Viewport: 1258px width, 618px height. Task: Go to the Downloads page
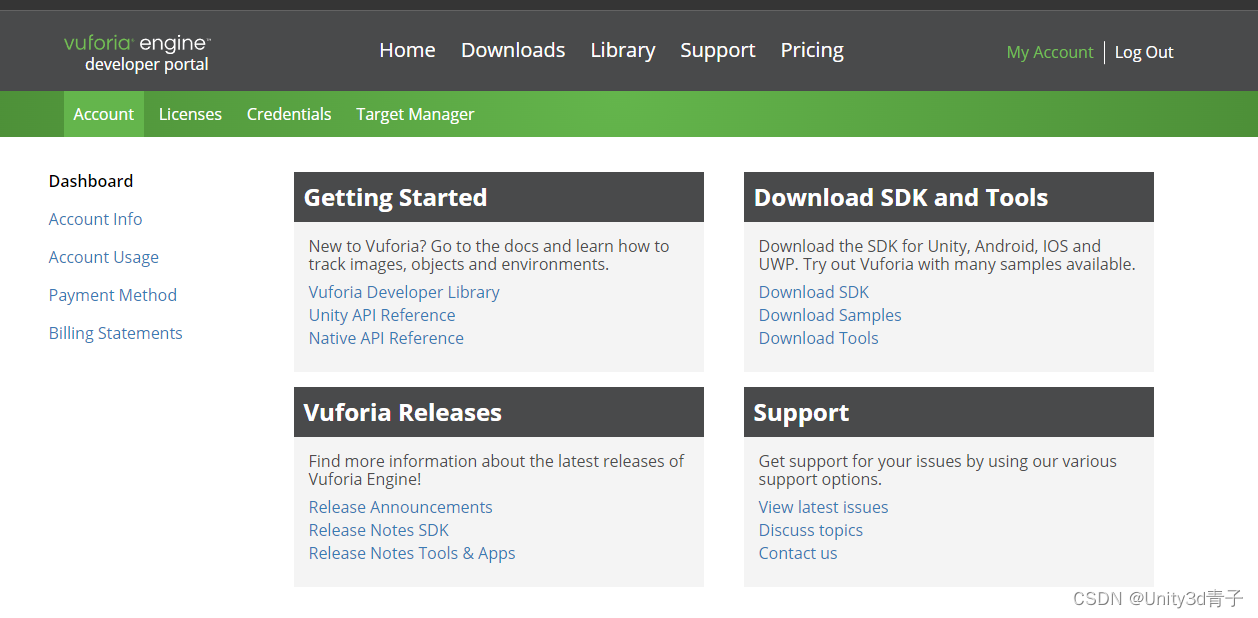tap(513, 50)
